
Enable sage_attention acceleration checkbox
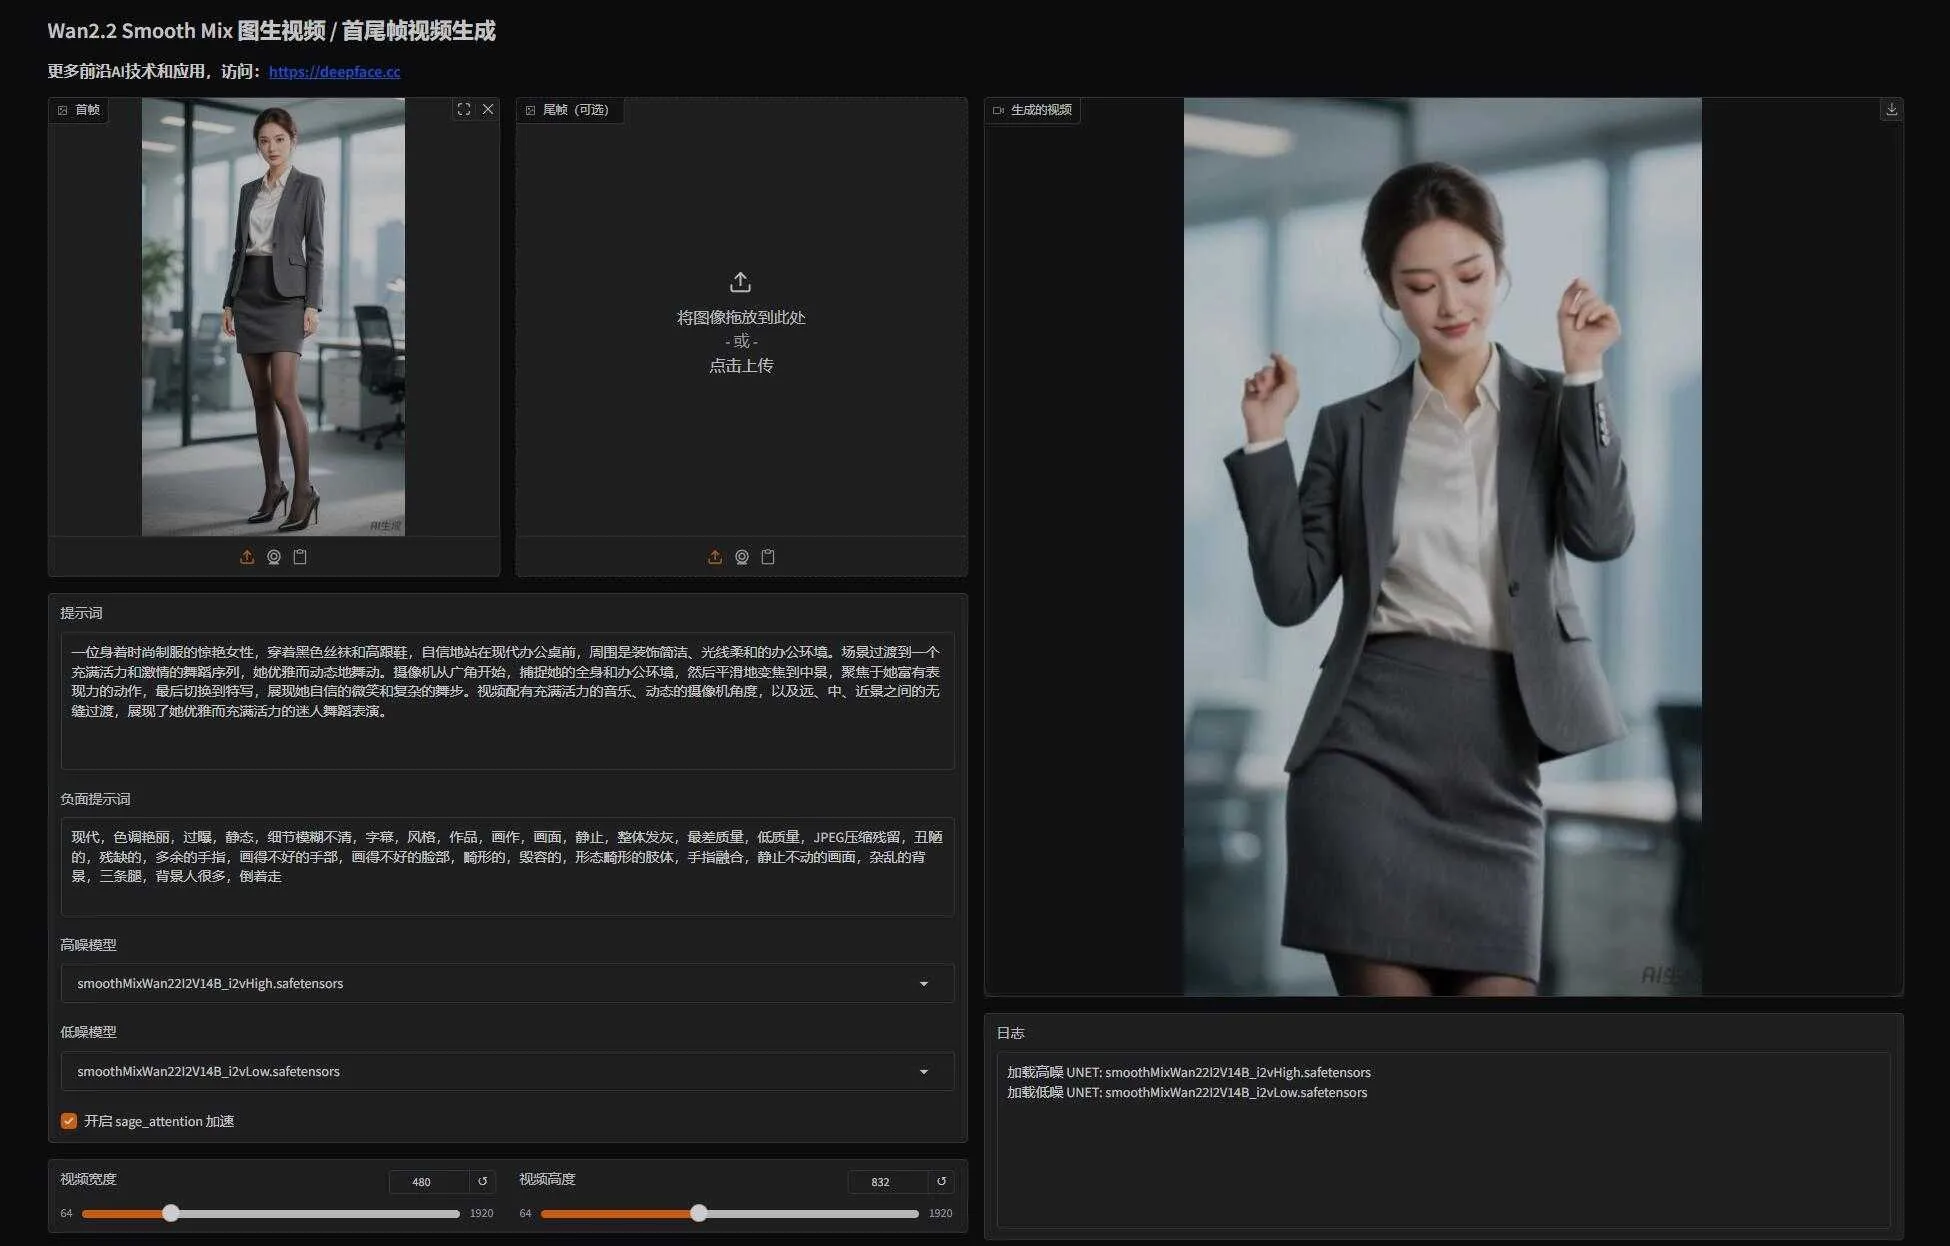pos(68,1121)
